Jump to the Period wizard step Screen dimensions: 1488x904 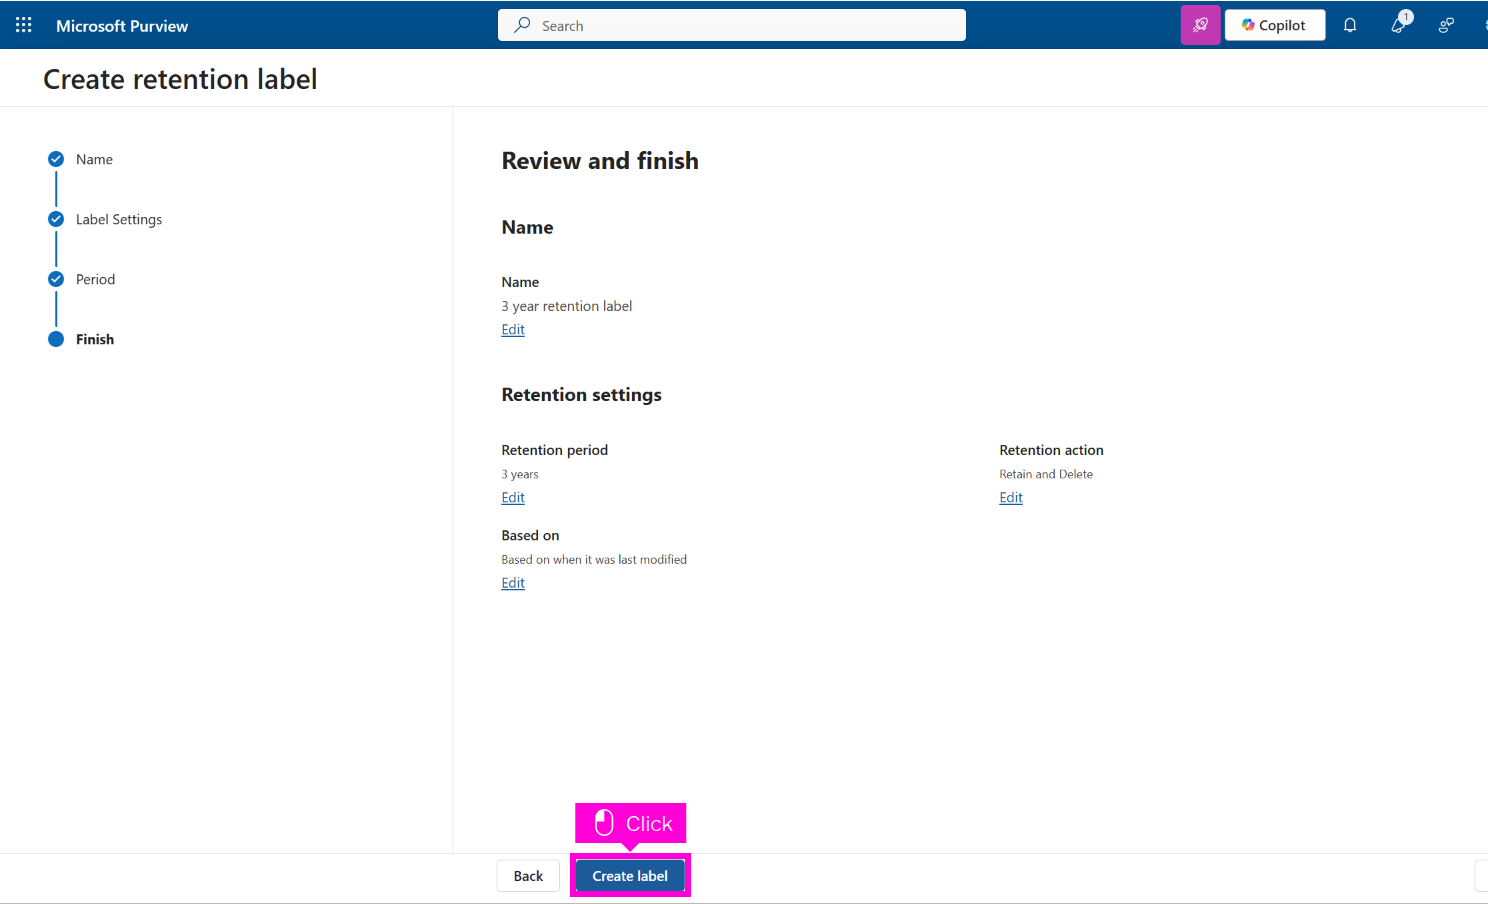point(95,279)
